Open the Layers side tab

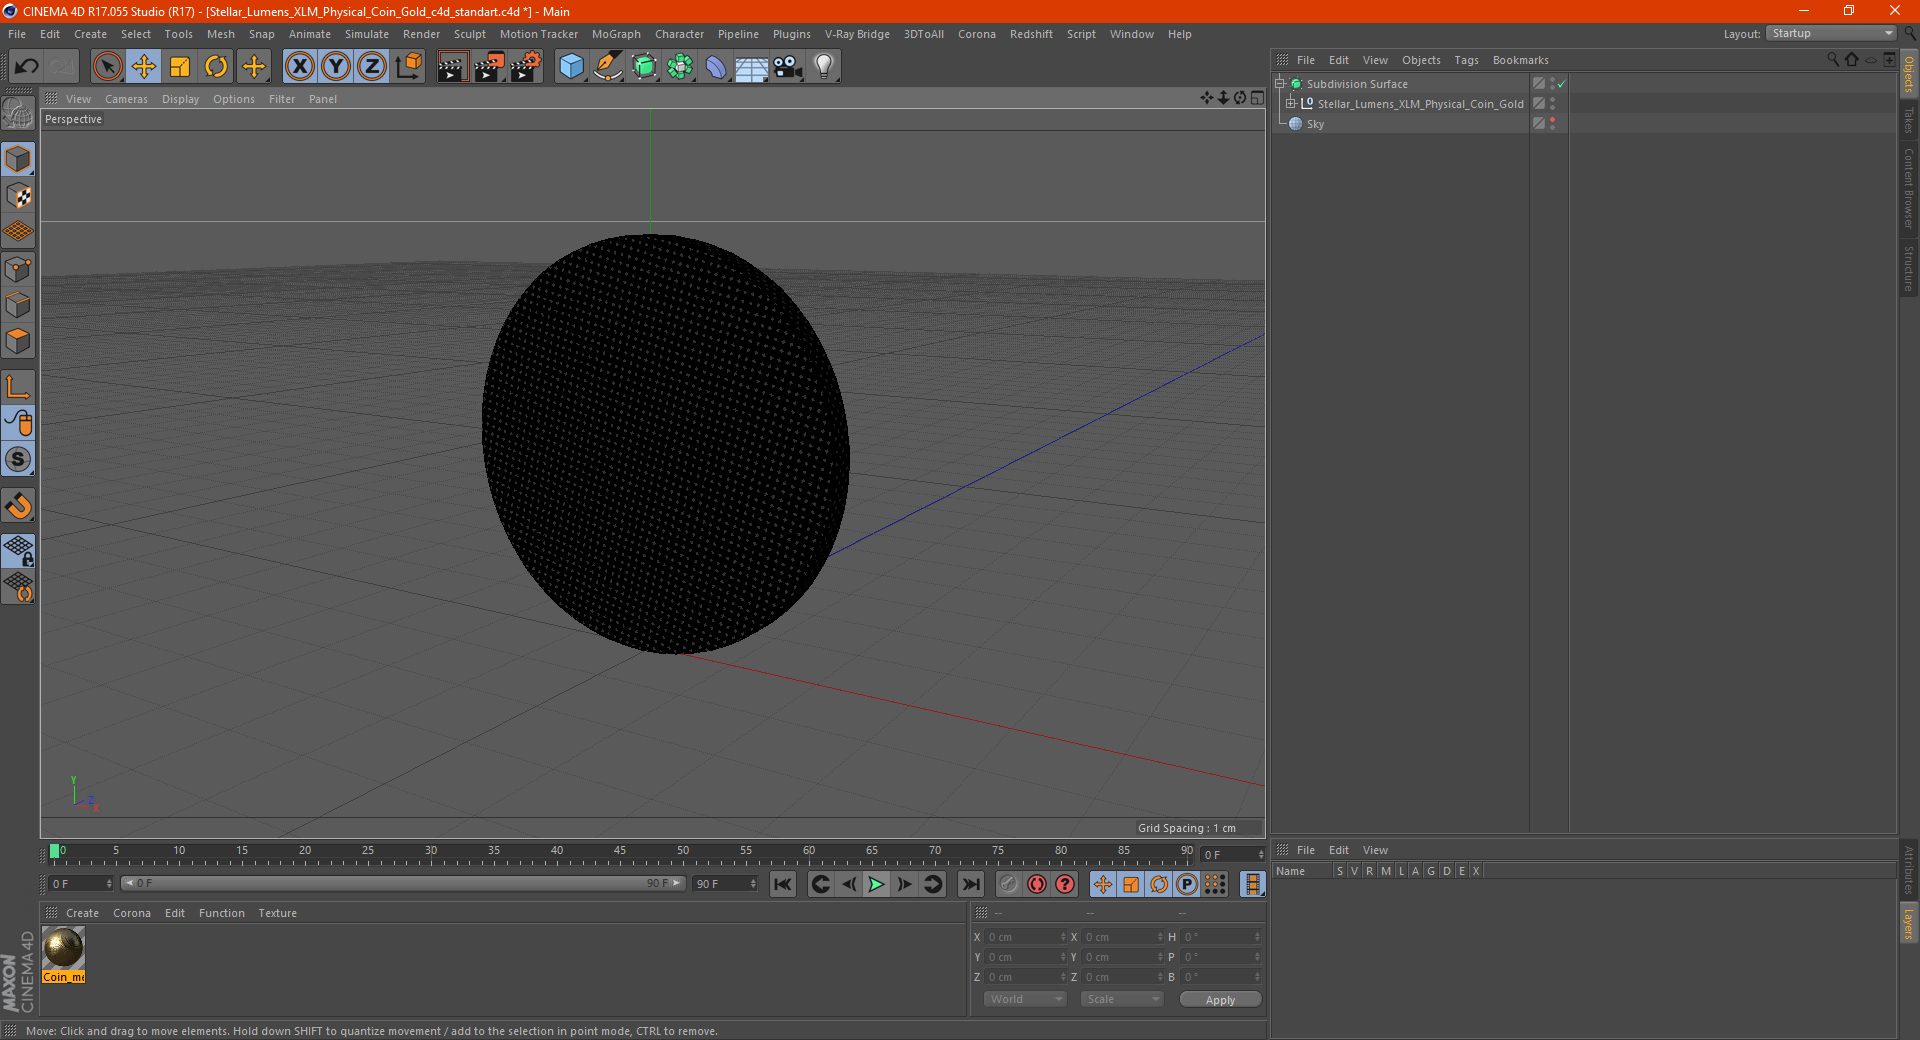(1908, 922)
